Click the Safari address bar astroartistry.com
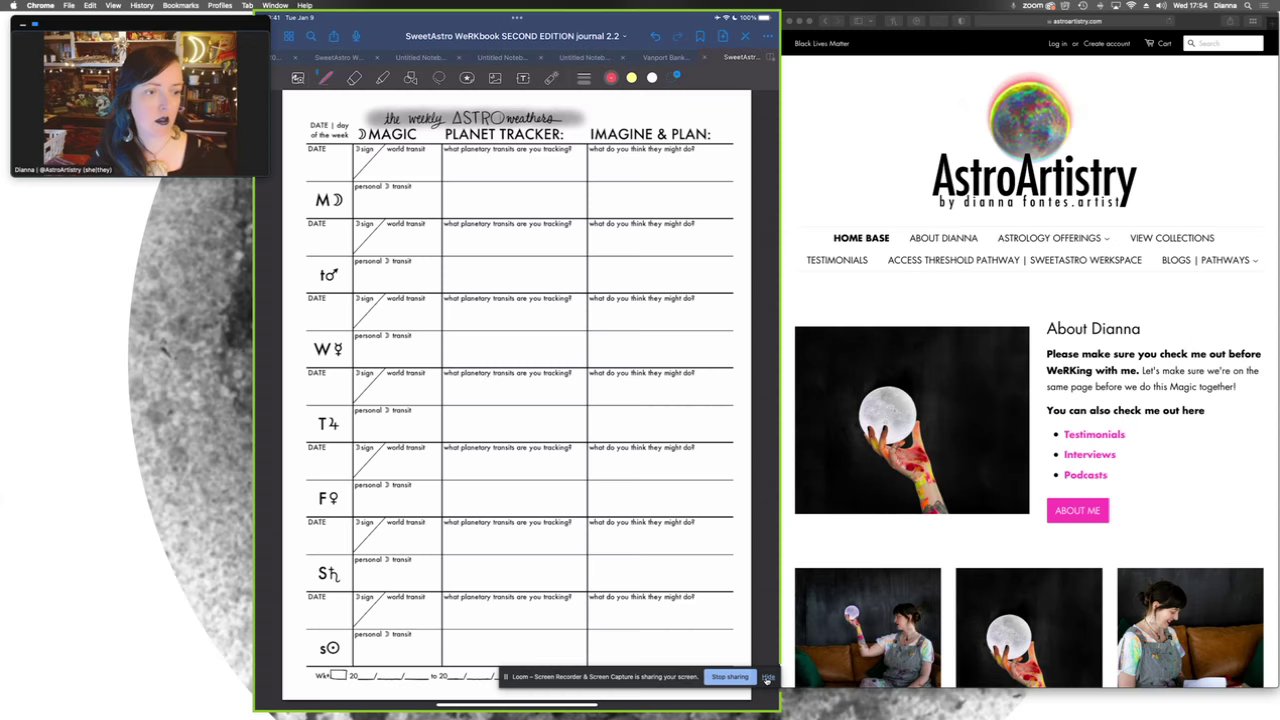The height and width of the screenshot is (720, 1280). (x=1076, y=21)
